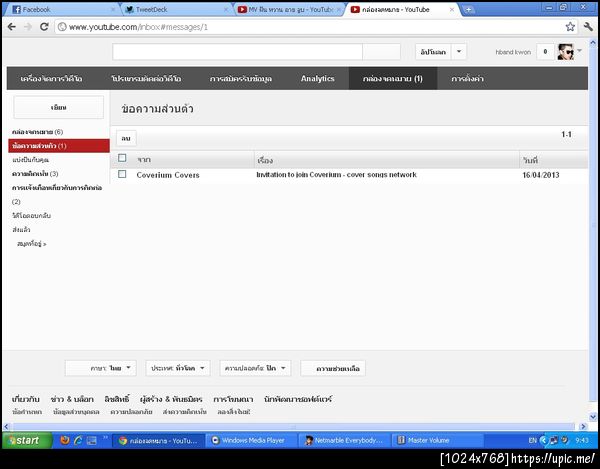Open the subscriptions navigation item
Image resolution: width=600 pixels, height=469 pixels.
pyautogui.click(x=241, y=78)
